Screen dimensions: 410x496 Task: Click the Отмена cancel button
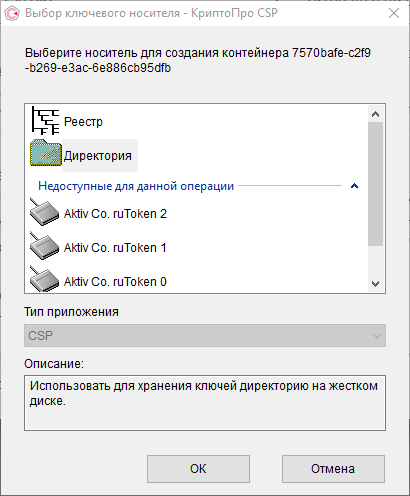point(333,469)
